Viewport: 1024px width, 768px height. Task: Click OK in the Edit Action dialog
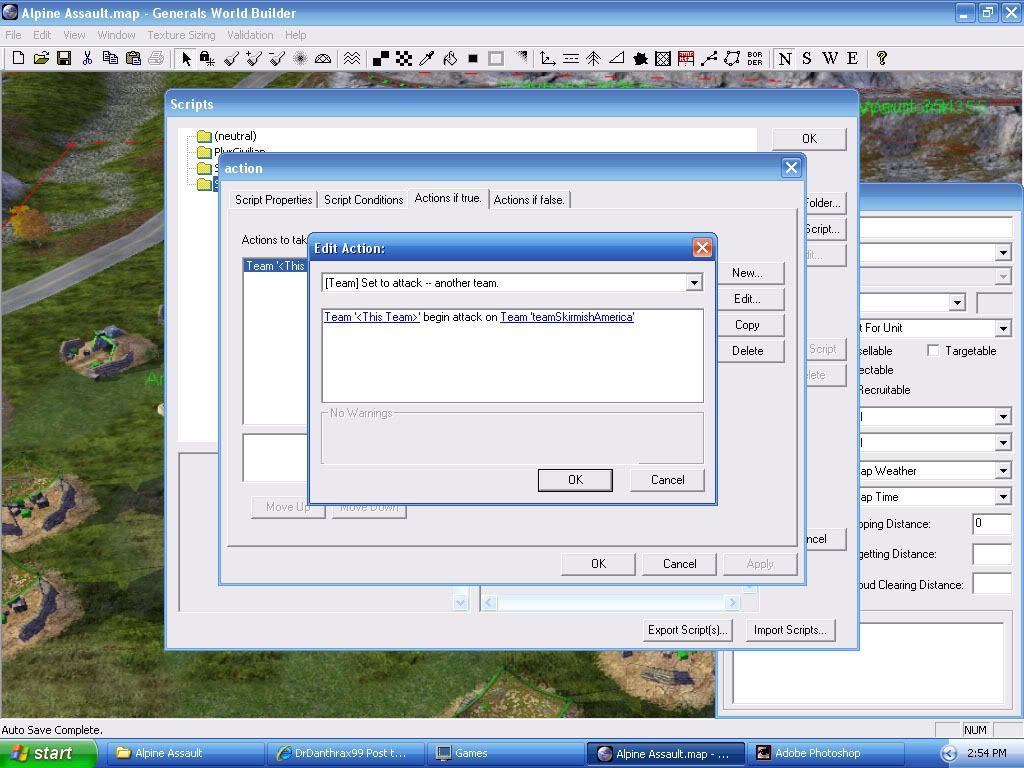(575, 480)
